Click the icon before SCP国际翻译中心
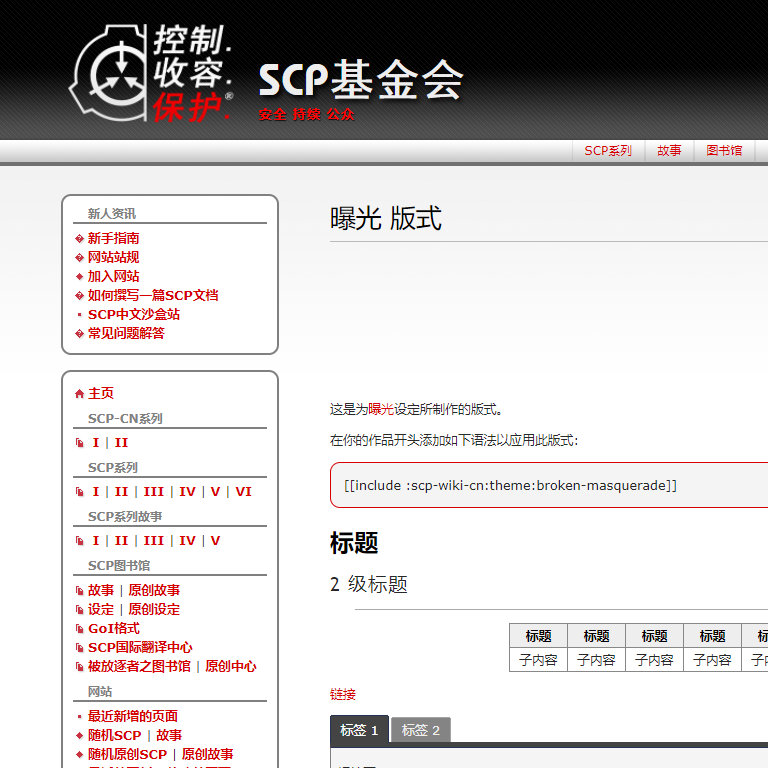Screen dimensions: 768x768 (x=80, y=648)
